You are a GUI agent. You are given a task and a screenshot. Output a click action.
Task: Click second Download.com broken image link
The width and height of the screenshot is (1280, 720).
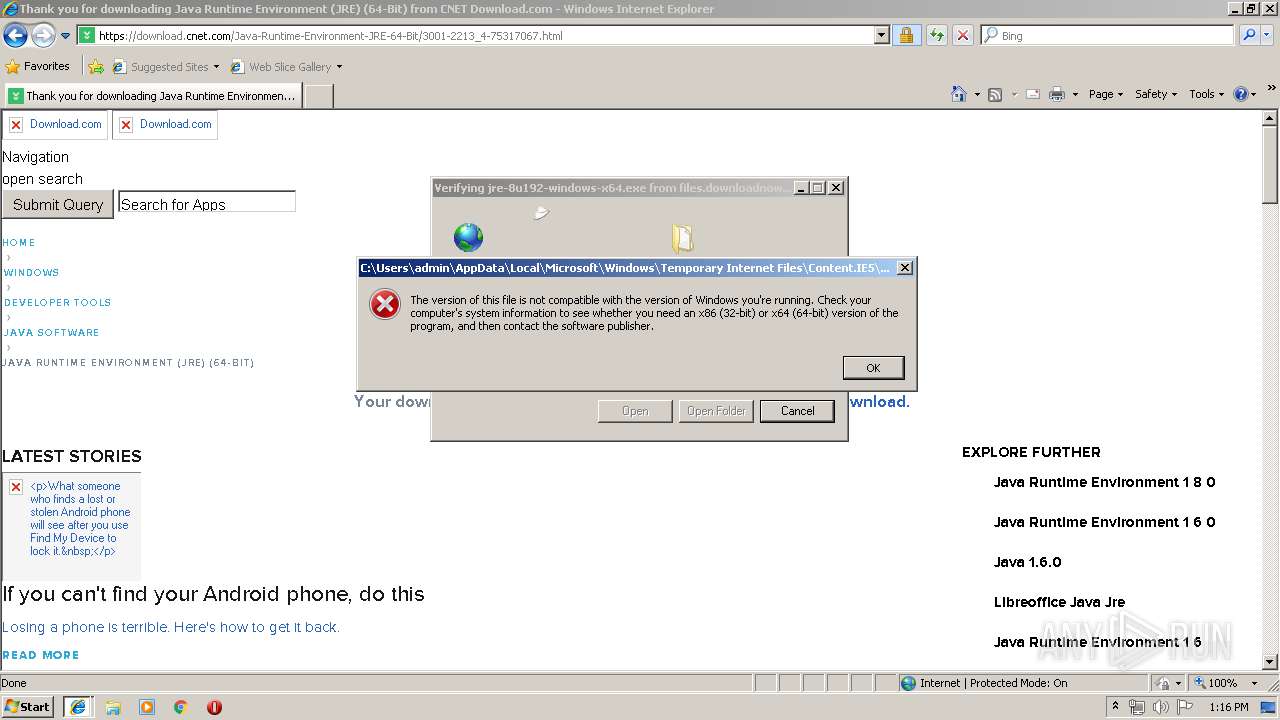tap(165, 124)
